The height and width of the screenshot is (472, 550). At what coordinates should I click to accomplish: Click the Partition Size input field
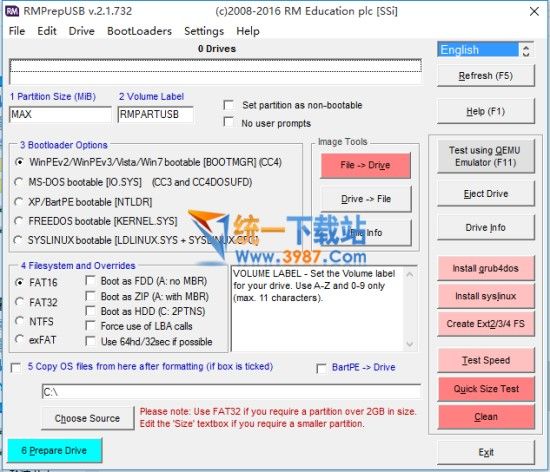(60, 114)
